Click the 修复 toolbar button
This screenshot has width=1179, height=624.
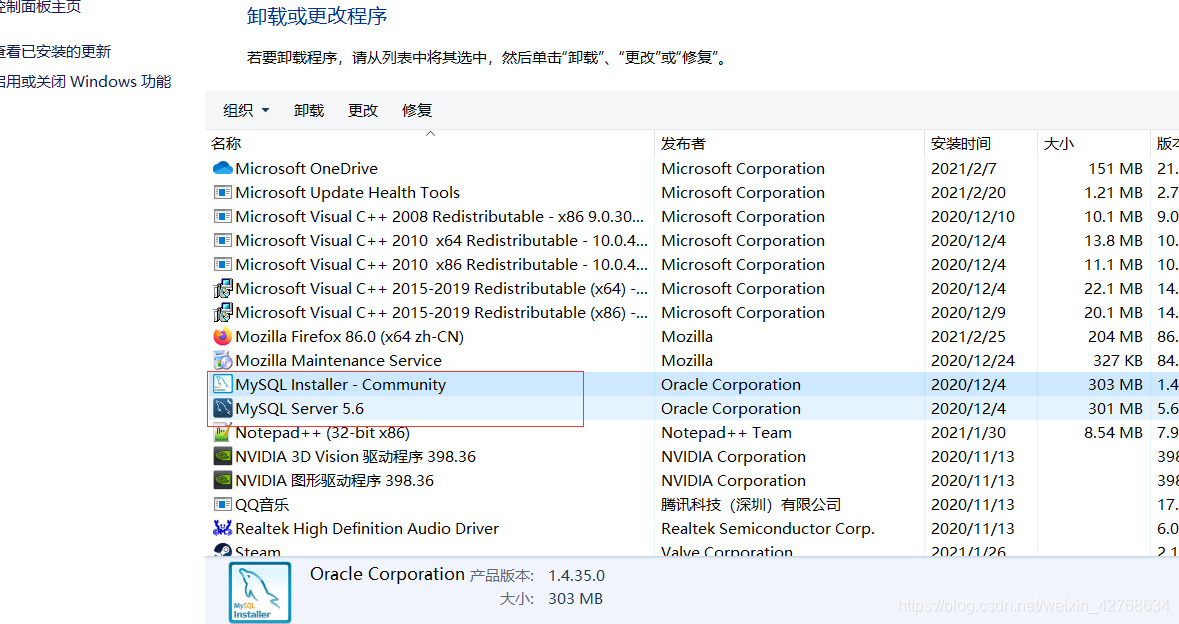click(x=417, y=111)
